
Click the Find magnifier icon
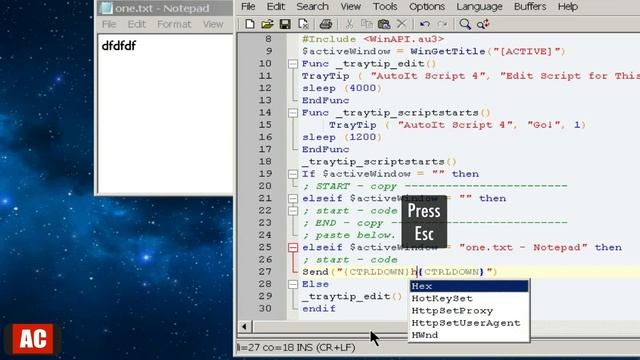point(464,24)
